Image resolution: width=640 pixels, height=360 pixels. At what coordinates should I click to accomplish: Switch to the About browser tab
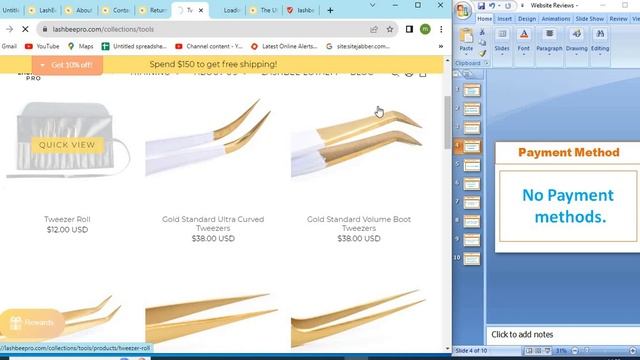tap(80, 11)
